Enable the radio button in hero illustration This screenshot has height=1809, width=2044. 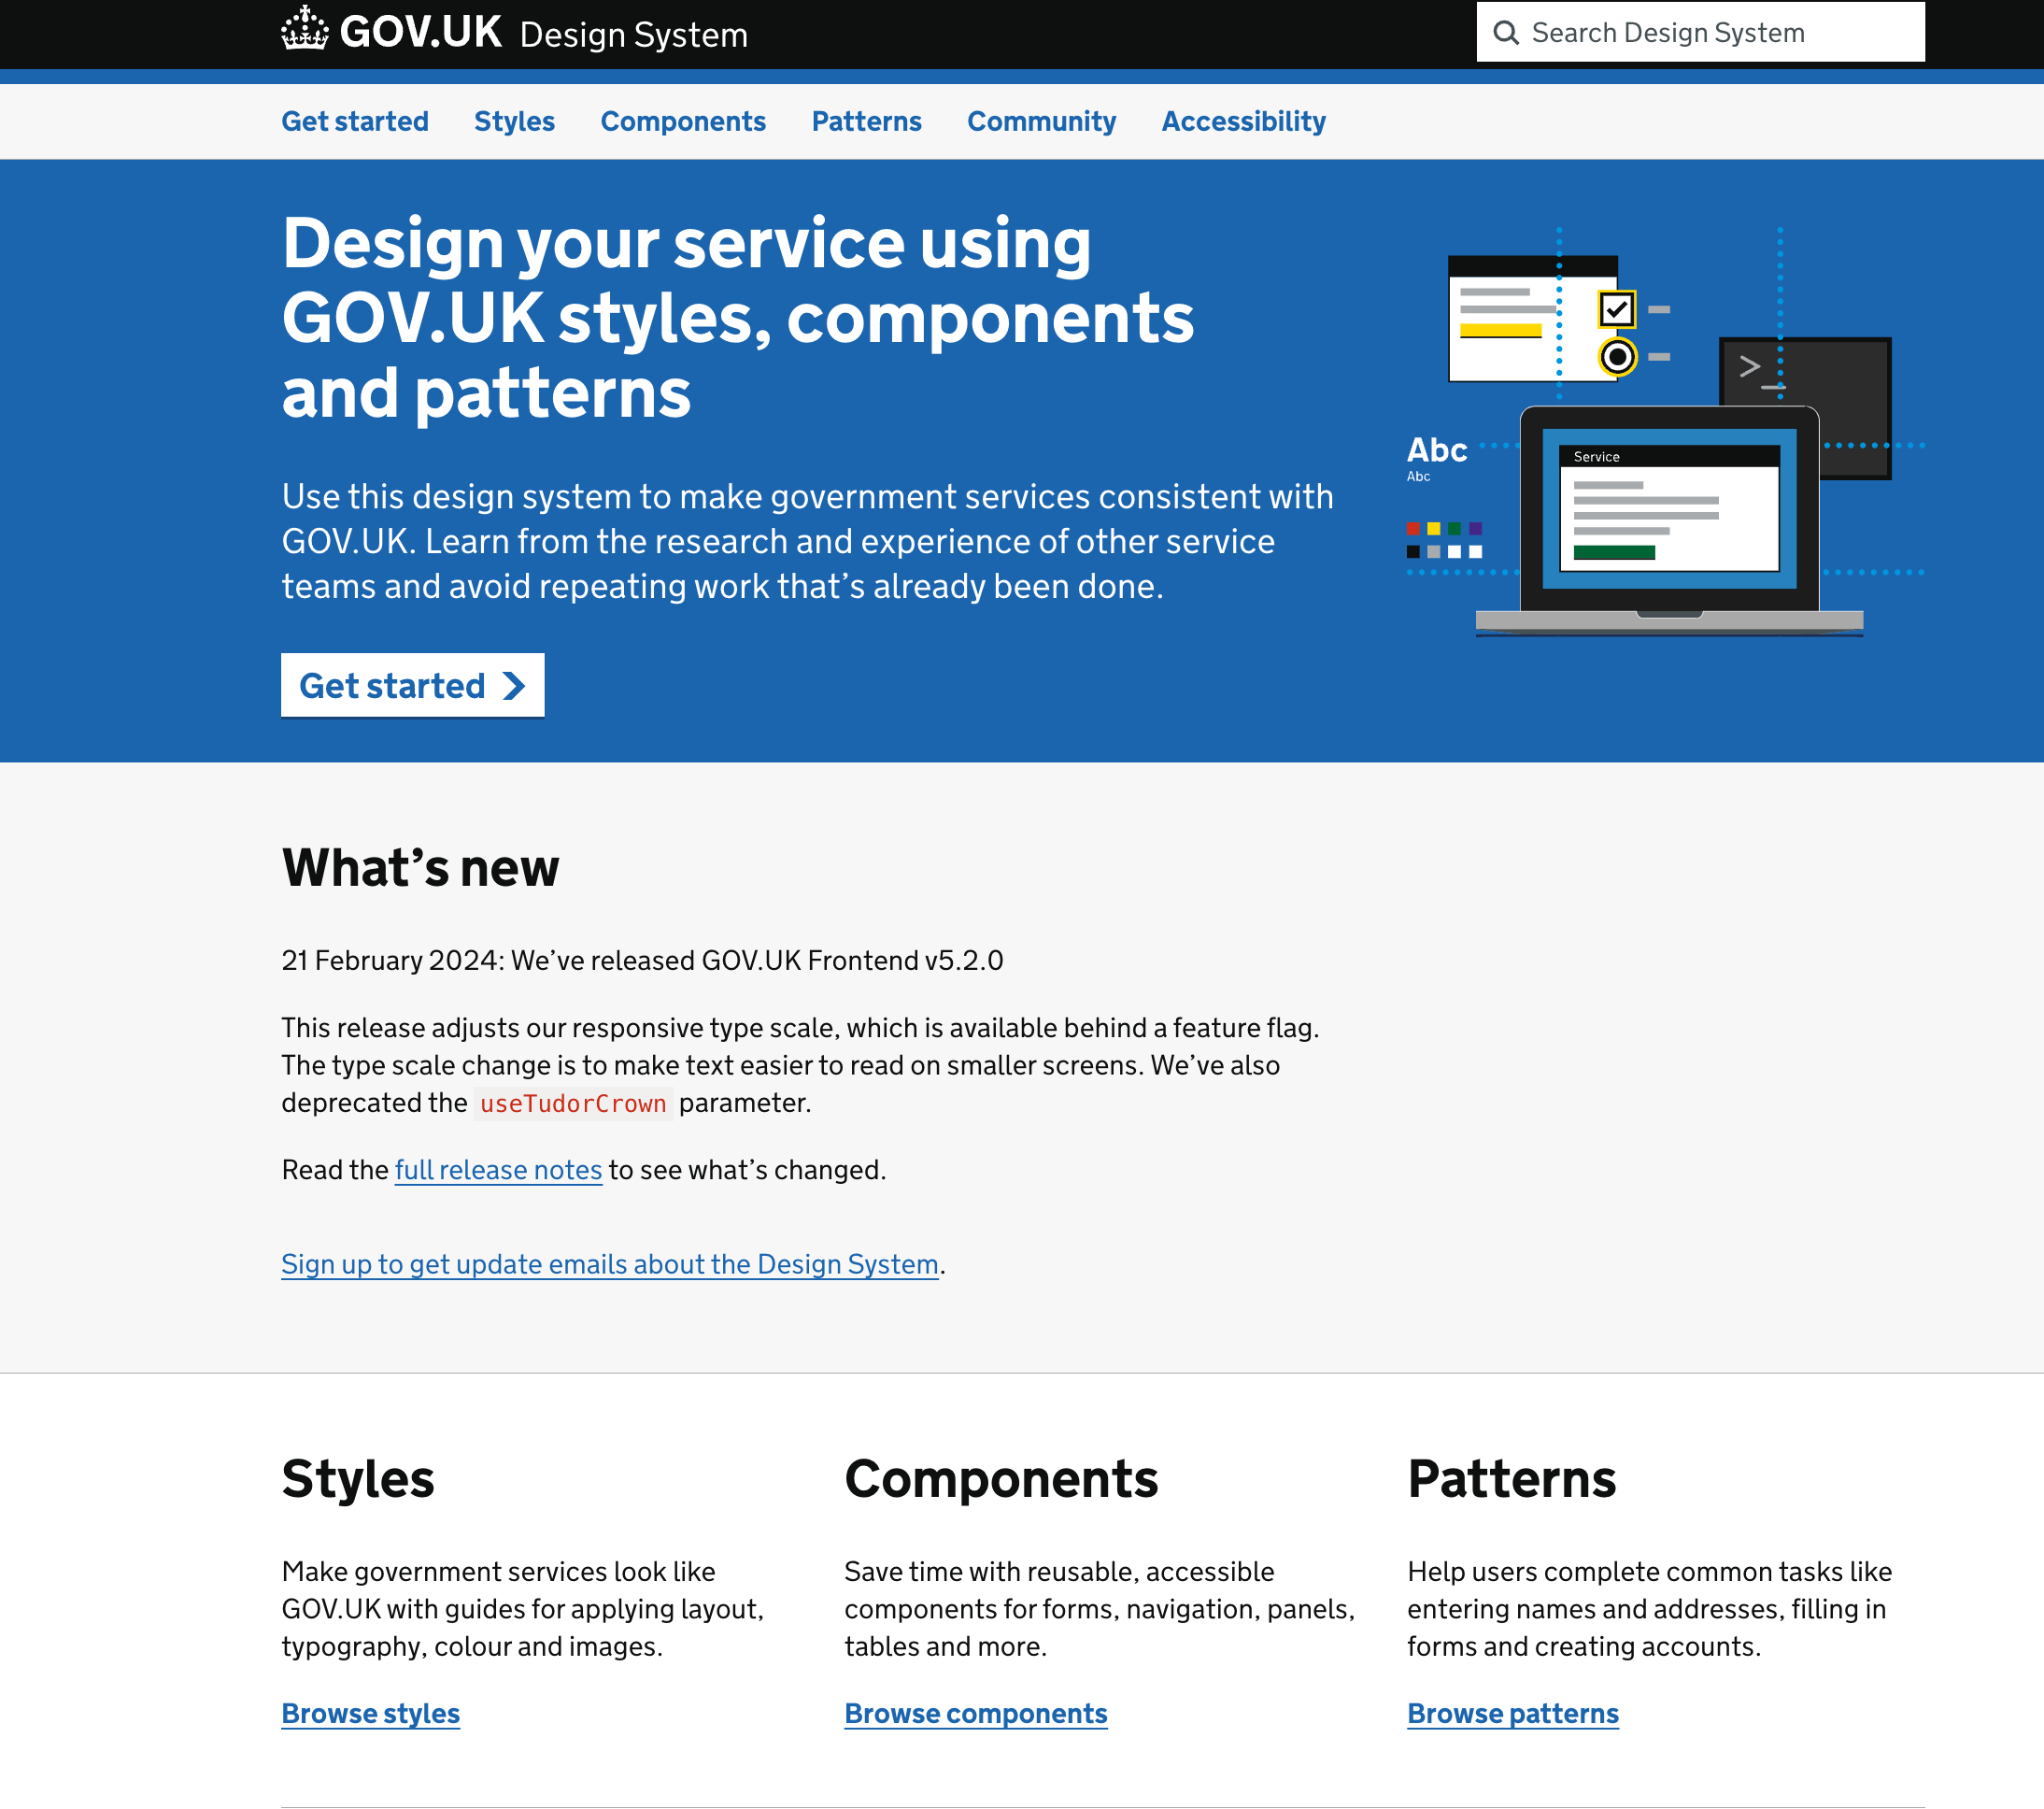(x=1616, y=351)
